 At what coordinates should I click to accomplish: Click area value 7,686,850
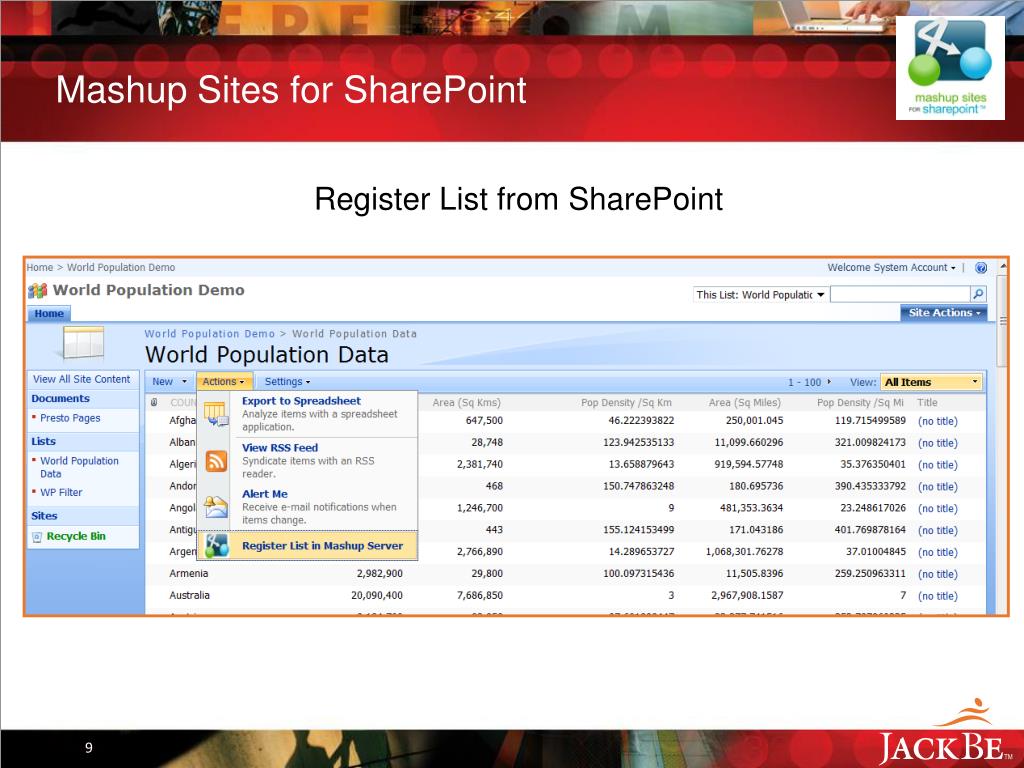[480, 595]
